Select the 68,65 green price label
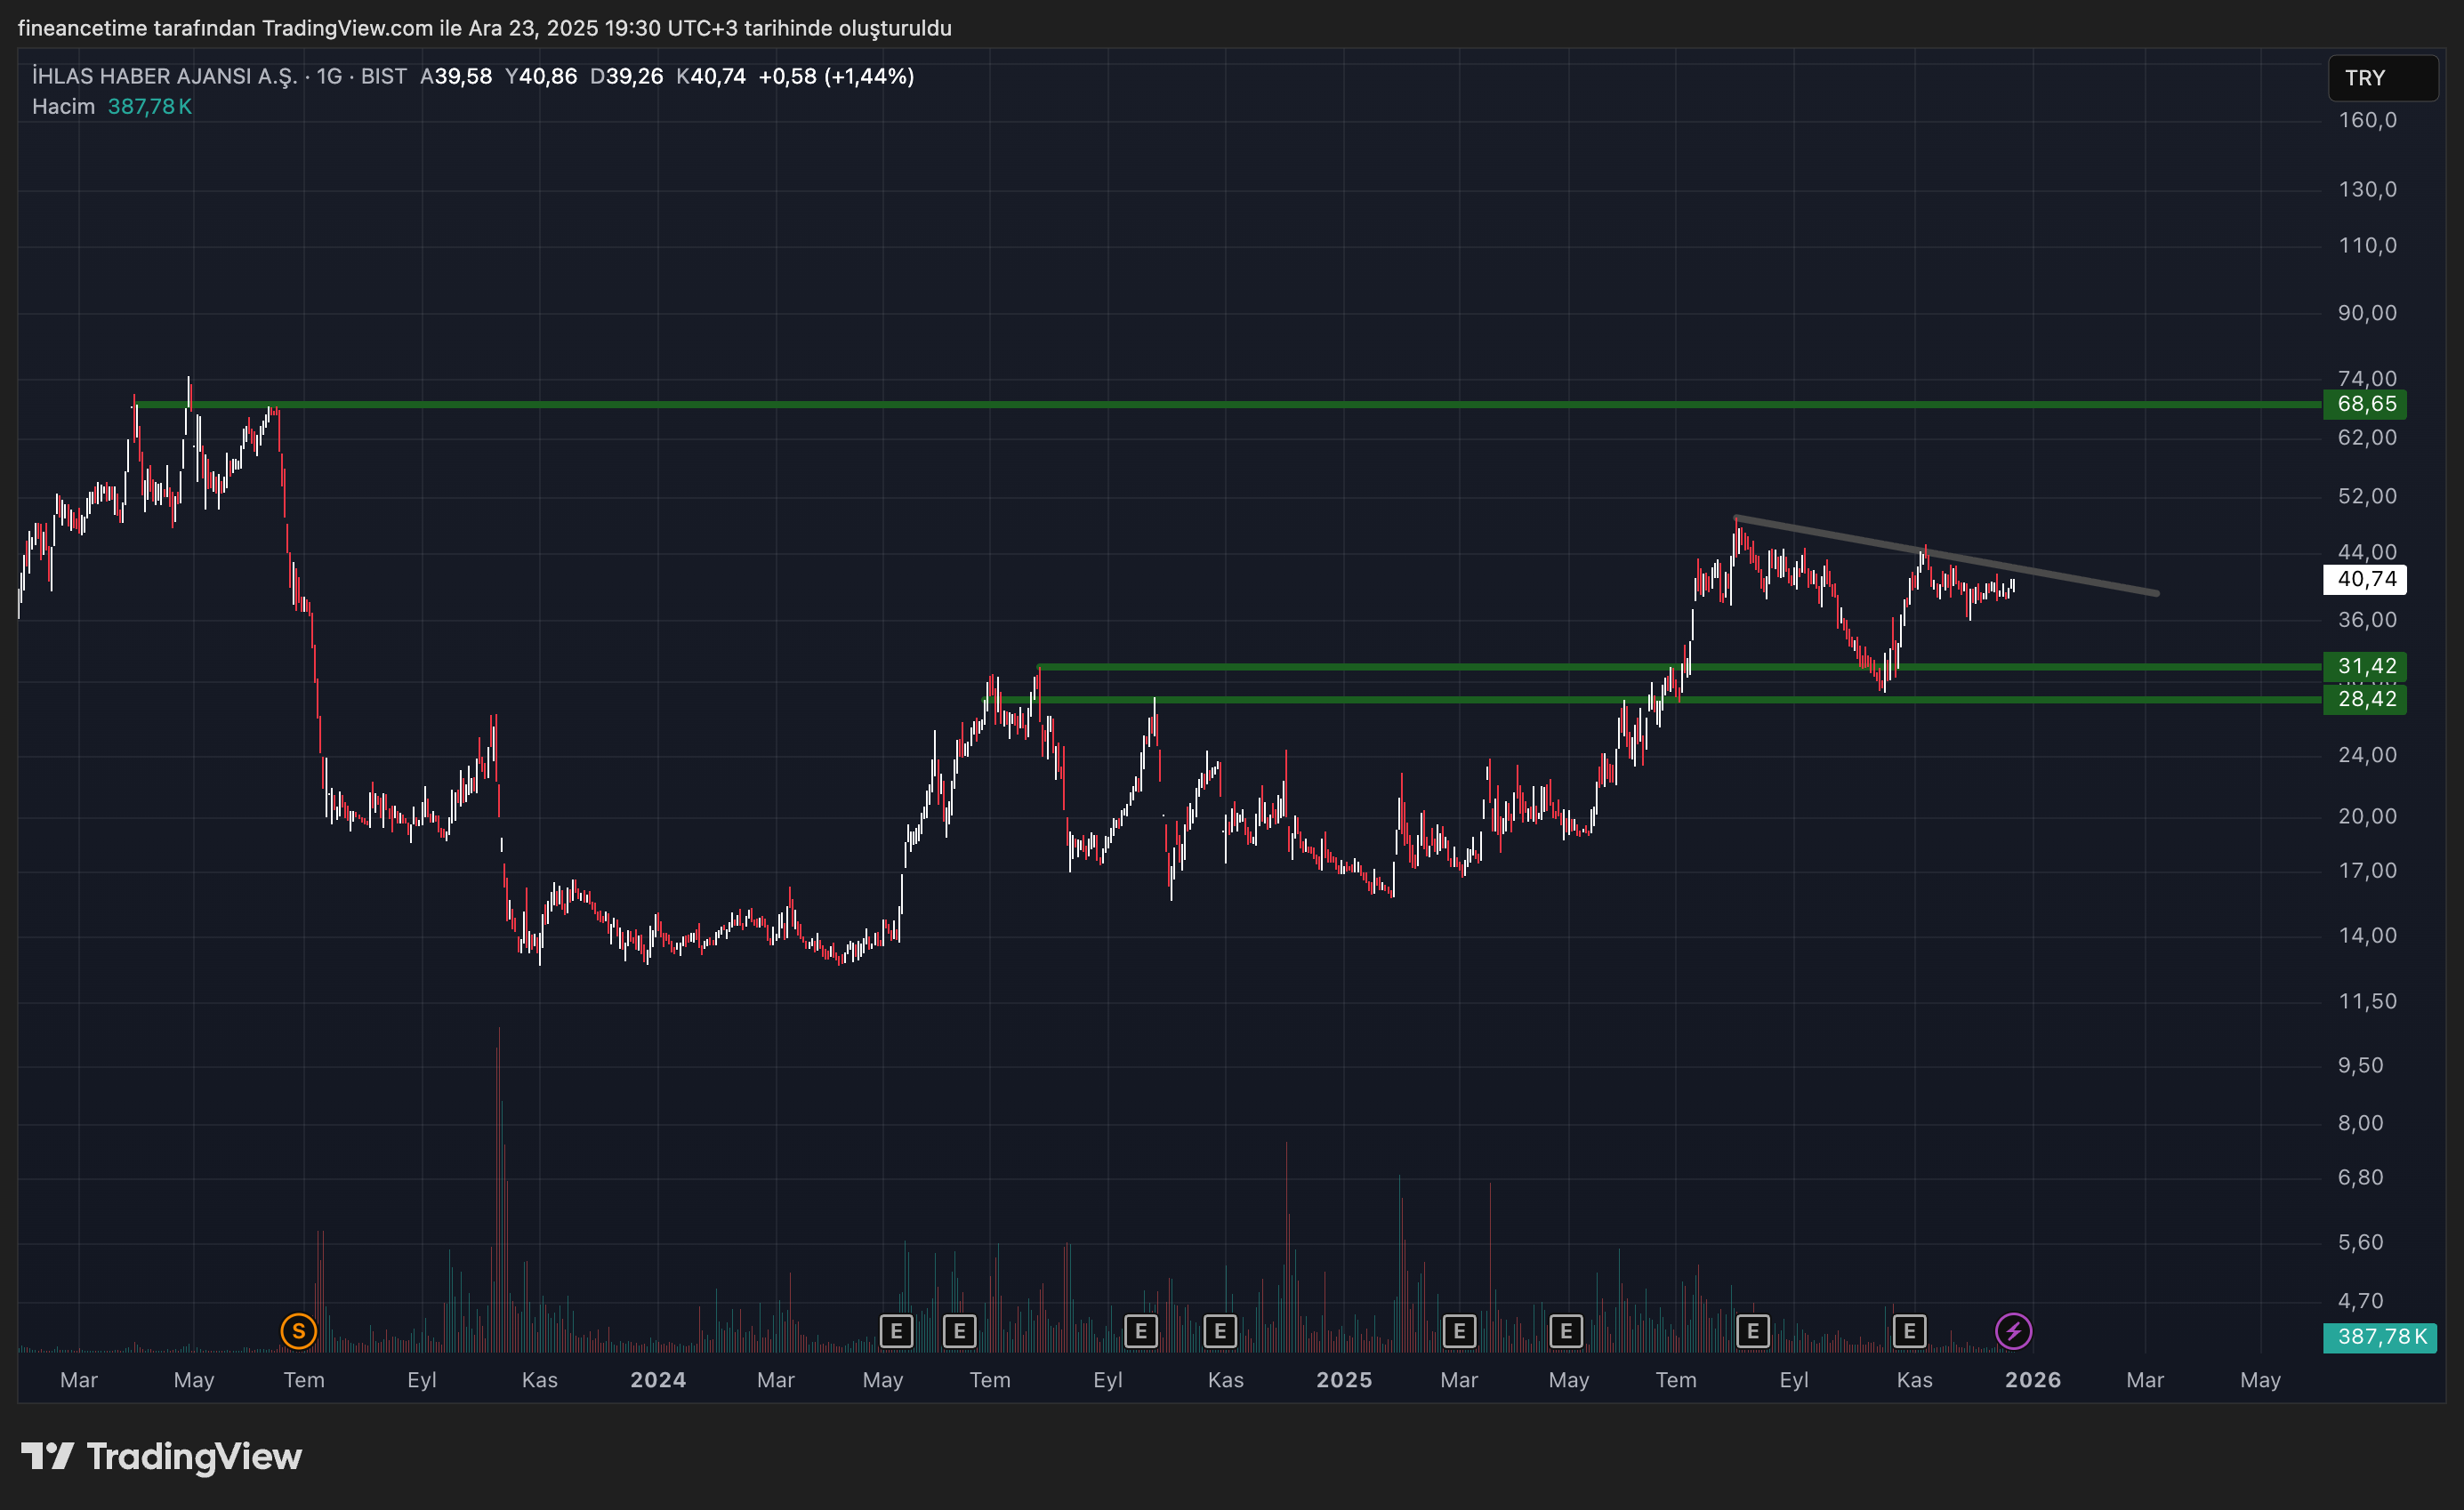This screenshot has width=2464, height=1510. 2365,404
